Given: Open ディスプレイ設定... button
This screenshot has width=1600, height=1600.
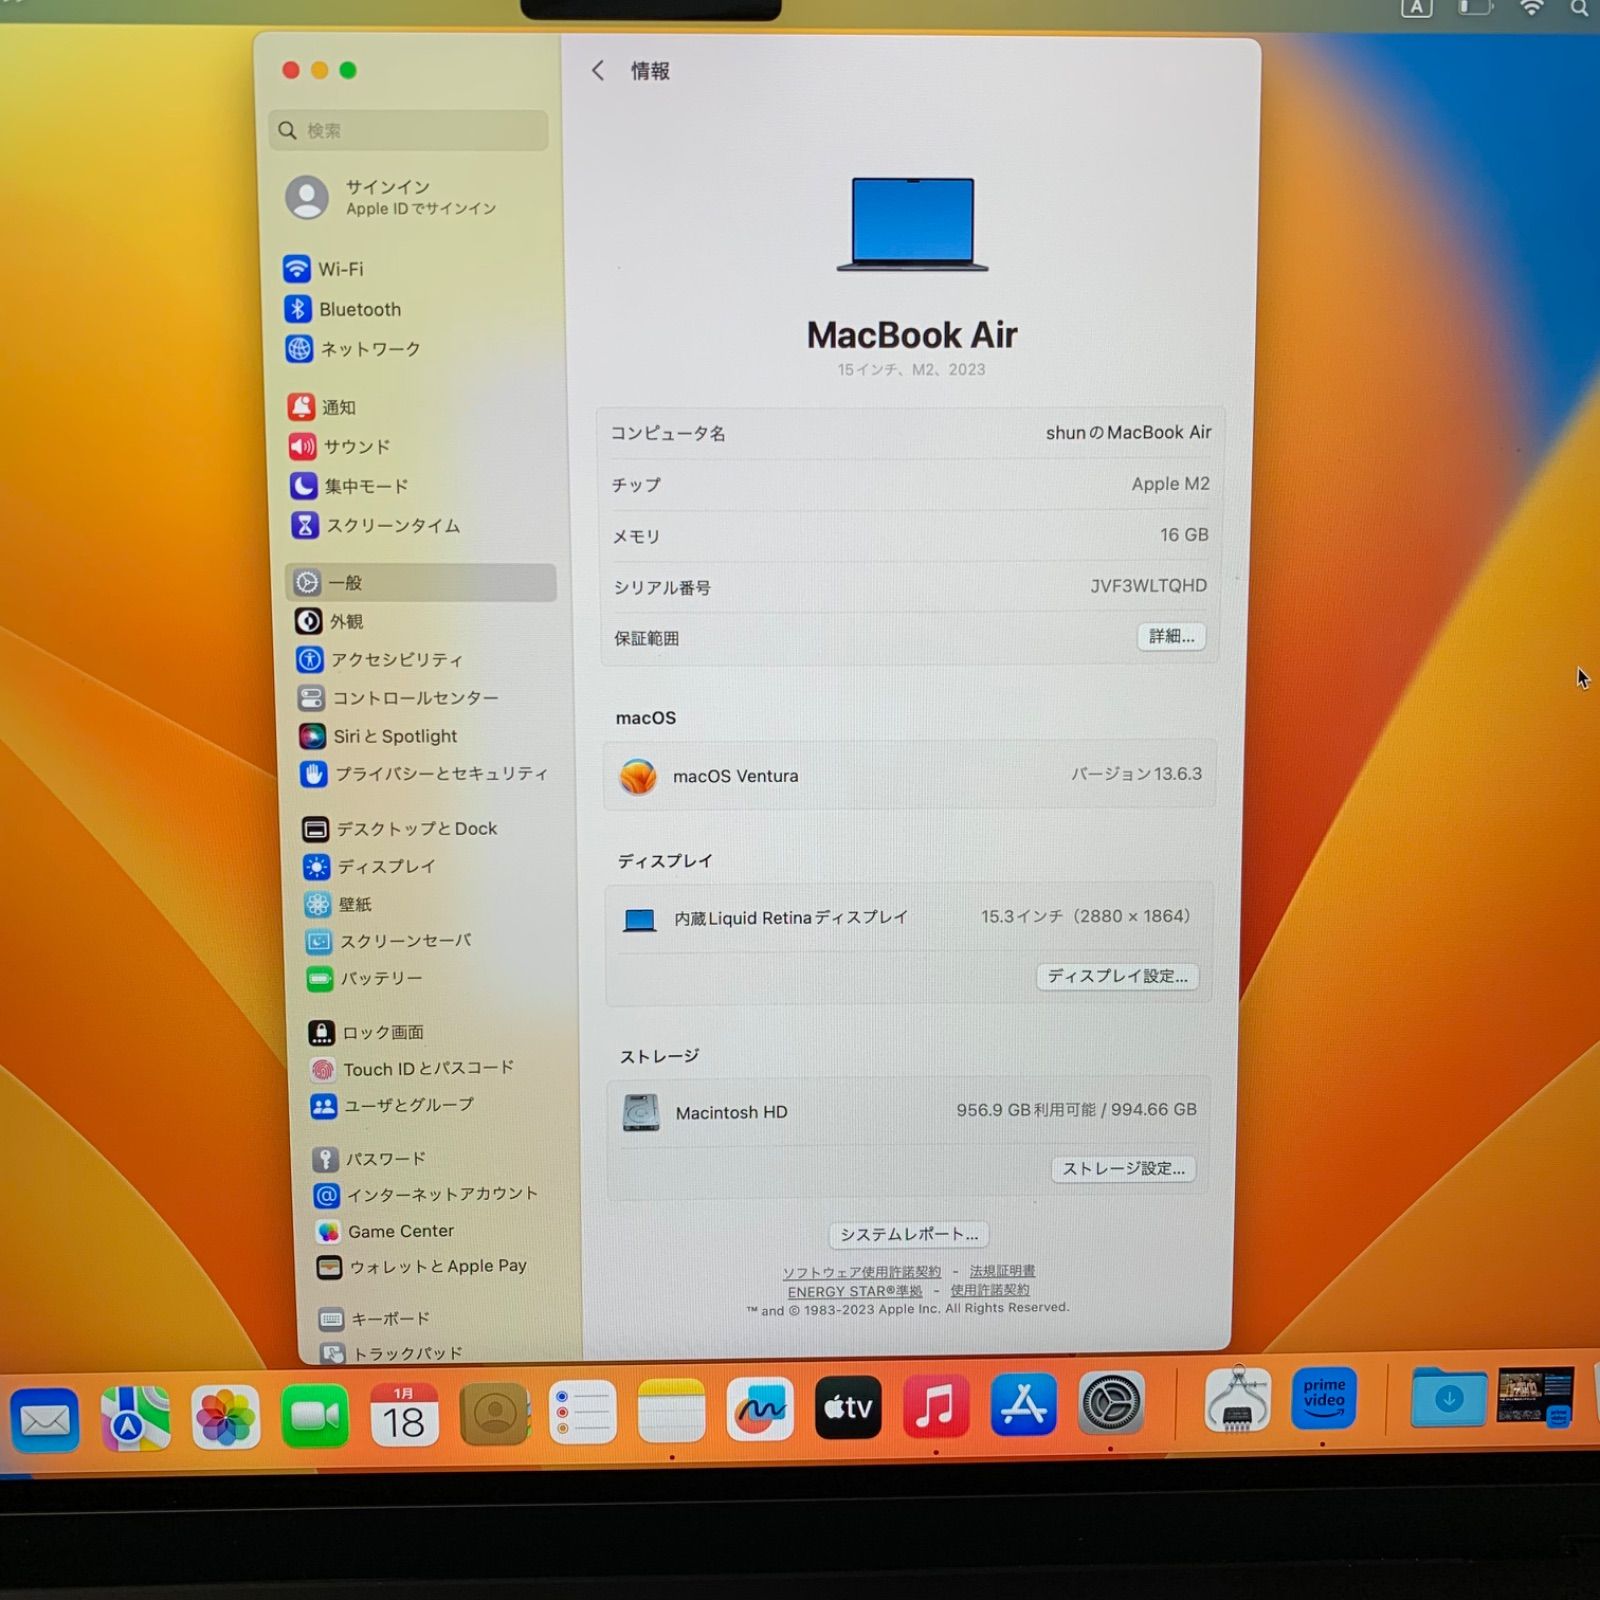Looking at the screenshot, I should (1117, 976).
